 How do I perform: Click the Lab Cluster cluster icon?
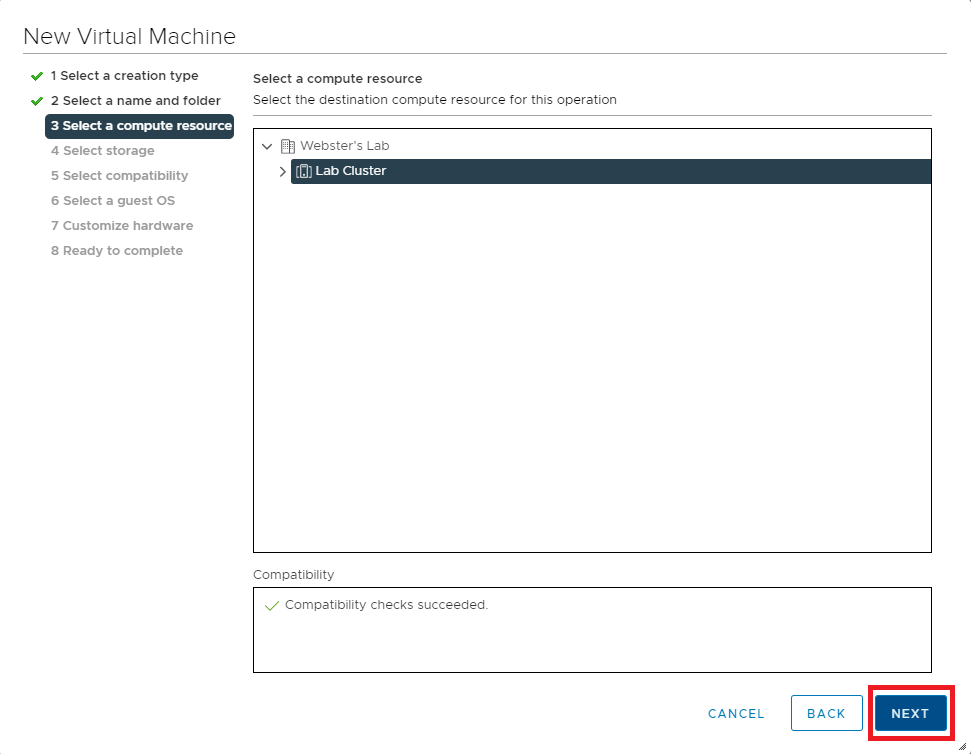304,171
